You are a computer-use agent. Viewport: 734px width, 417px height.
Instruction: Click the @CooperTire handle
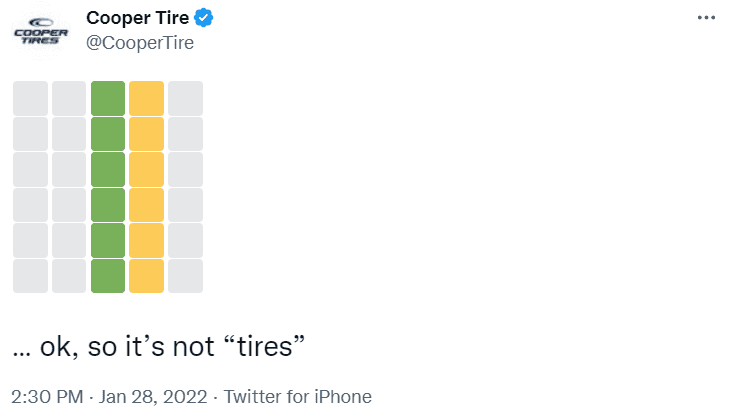pyautogui.click(x=140, y=43)
